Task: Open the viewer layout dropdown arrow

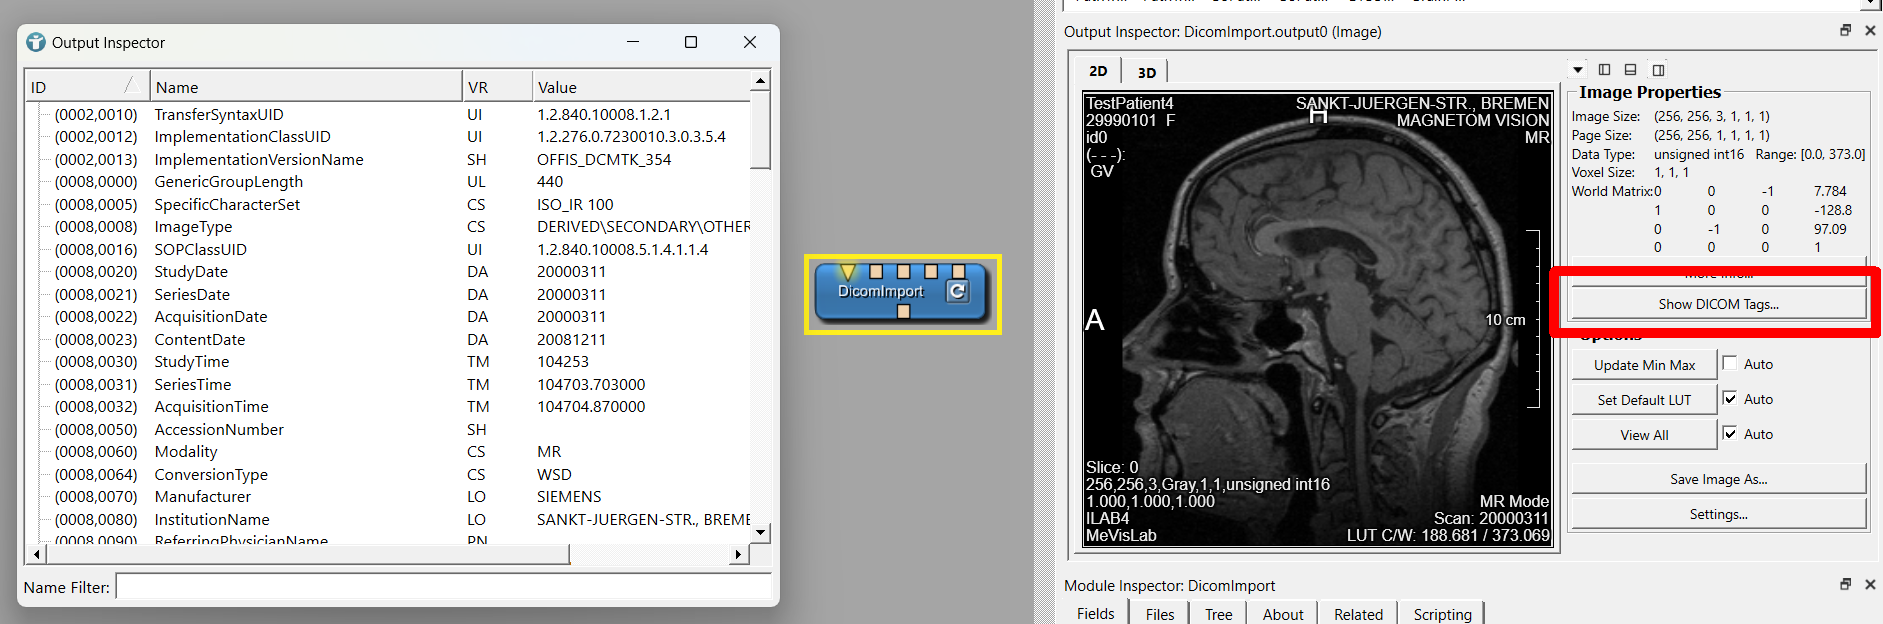Action: pyautogui.click(x=1578, y=70)
